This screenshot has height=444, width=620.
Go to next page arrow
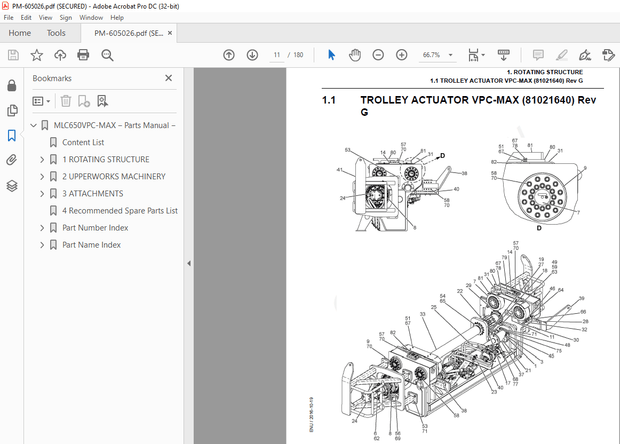[x=252, y=55]
